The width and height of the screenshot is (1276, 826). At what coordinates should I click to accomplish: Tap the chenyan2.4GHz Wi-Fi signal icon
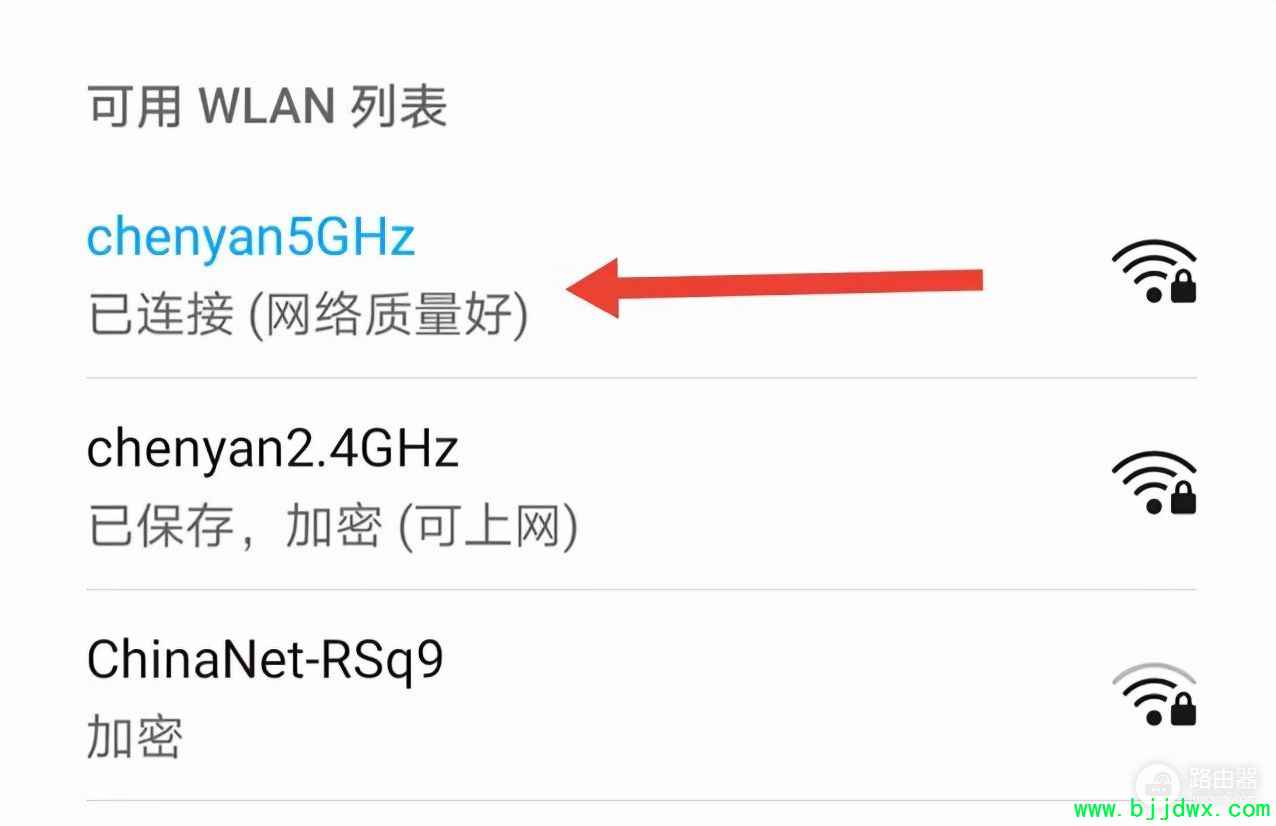[x=1153, y=483]
